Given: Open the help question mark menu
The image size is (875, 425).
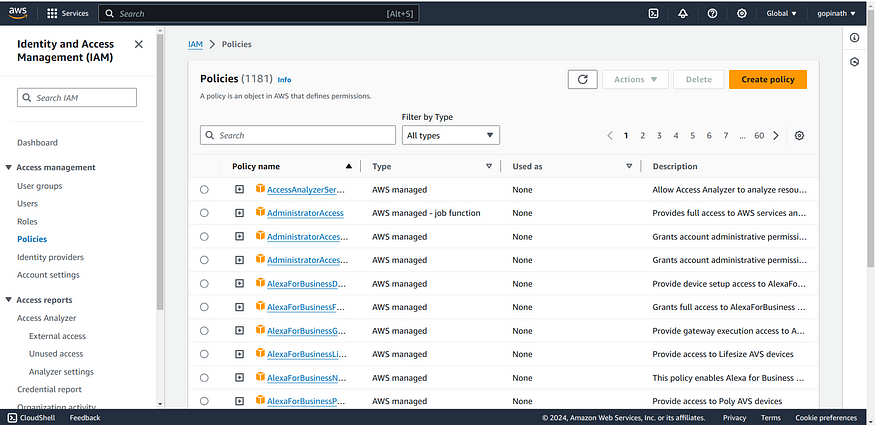Looking at the screenshot, I should (712, 13).
